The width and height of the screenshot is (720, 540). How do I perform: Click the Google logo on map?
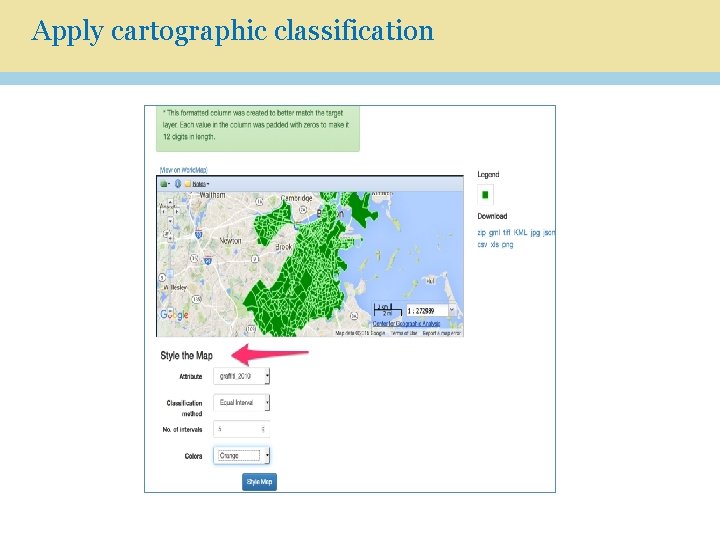(x=174, y=315)
